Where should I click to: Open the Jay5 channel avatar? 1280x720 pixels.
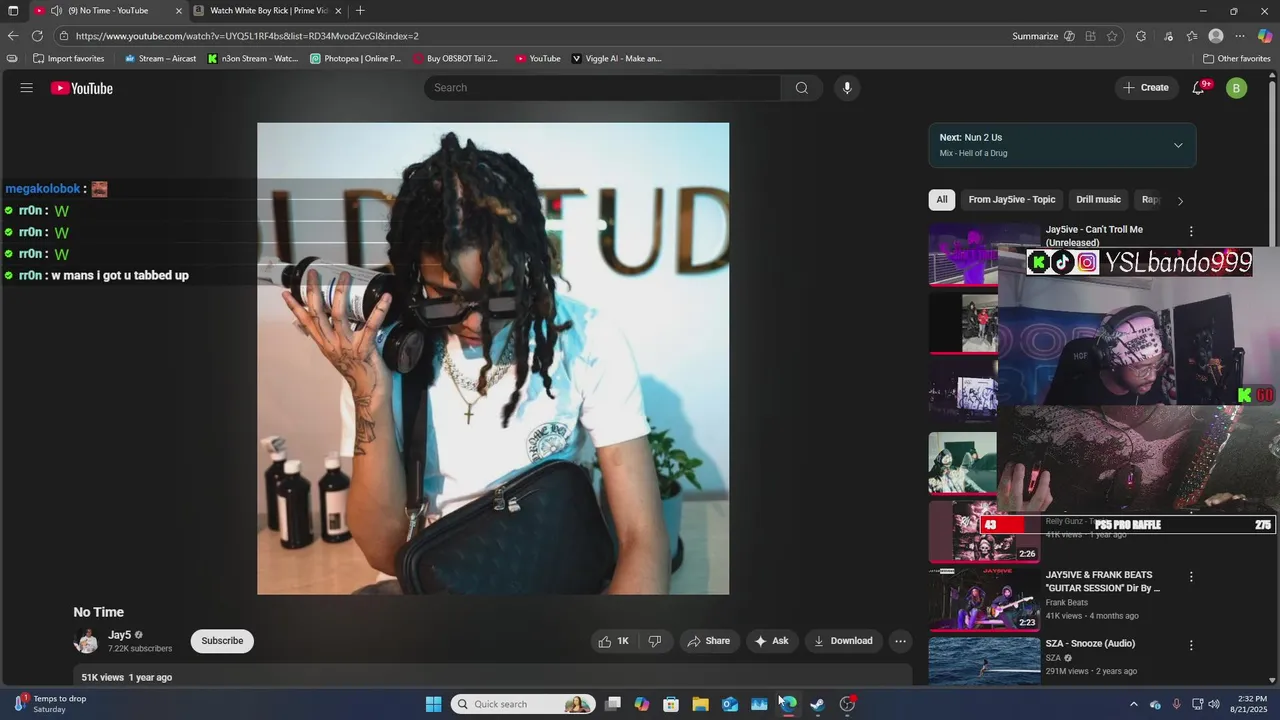(87, 641)
